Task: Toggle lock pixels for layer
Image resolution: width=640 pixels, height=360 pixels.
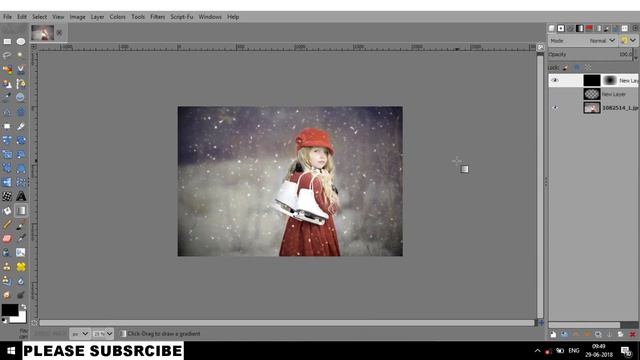Action: tap(565, 68)
